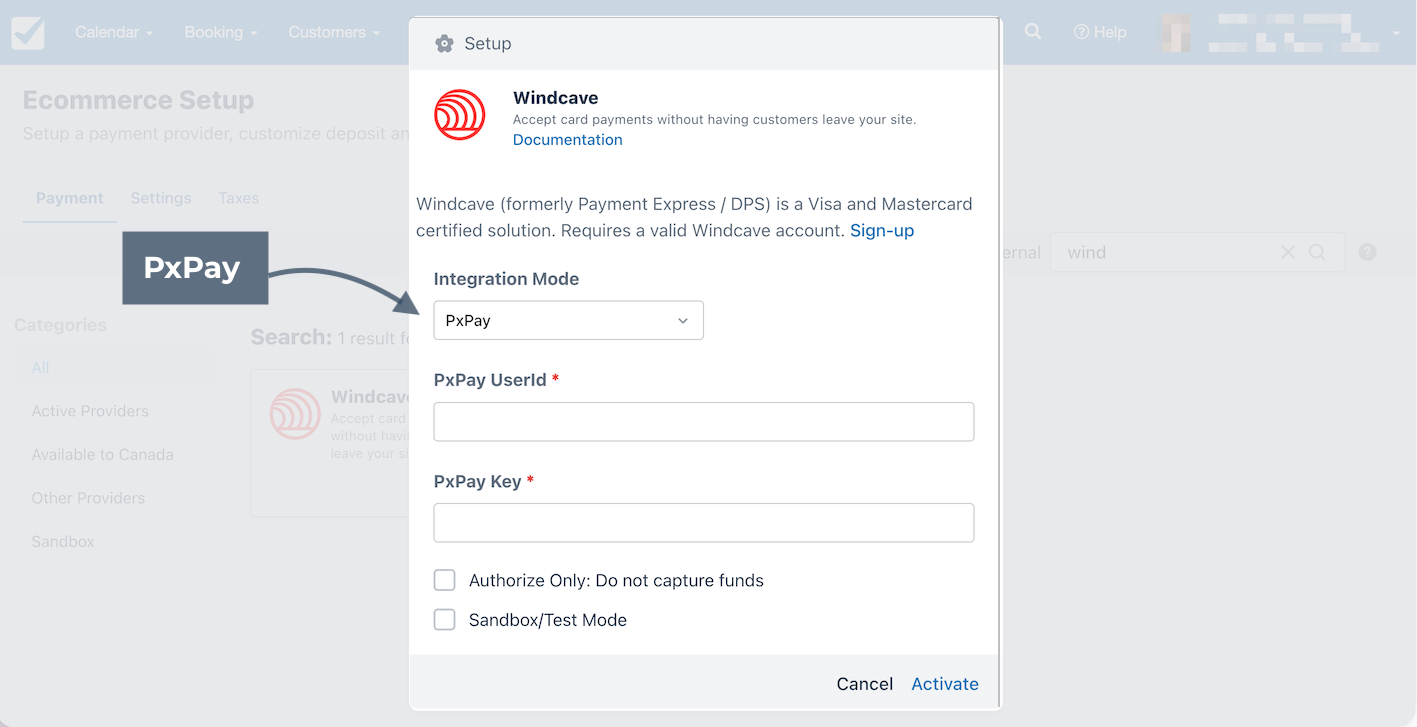Screen dimensions: 1417x727
Task: Click the Ecommerce Setup page heading
Action: (x=138, y=100)
